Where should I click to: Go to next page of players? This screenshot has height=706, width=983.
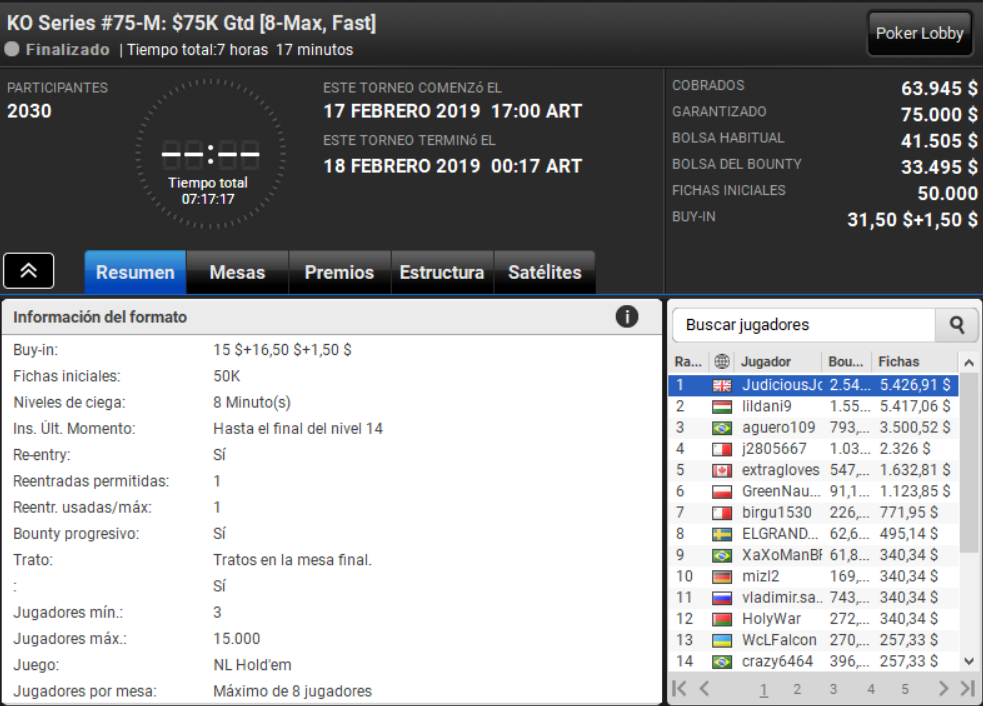[943, 688]
